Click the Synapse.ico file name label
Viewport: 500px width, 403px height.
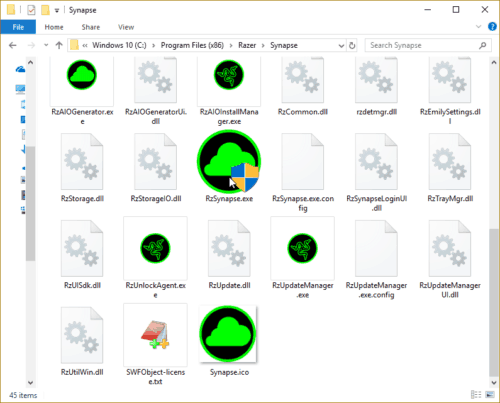tap(229, 372)
